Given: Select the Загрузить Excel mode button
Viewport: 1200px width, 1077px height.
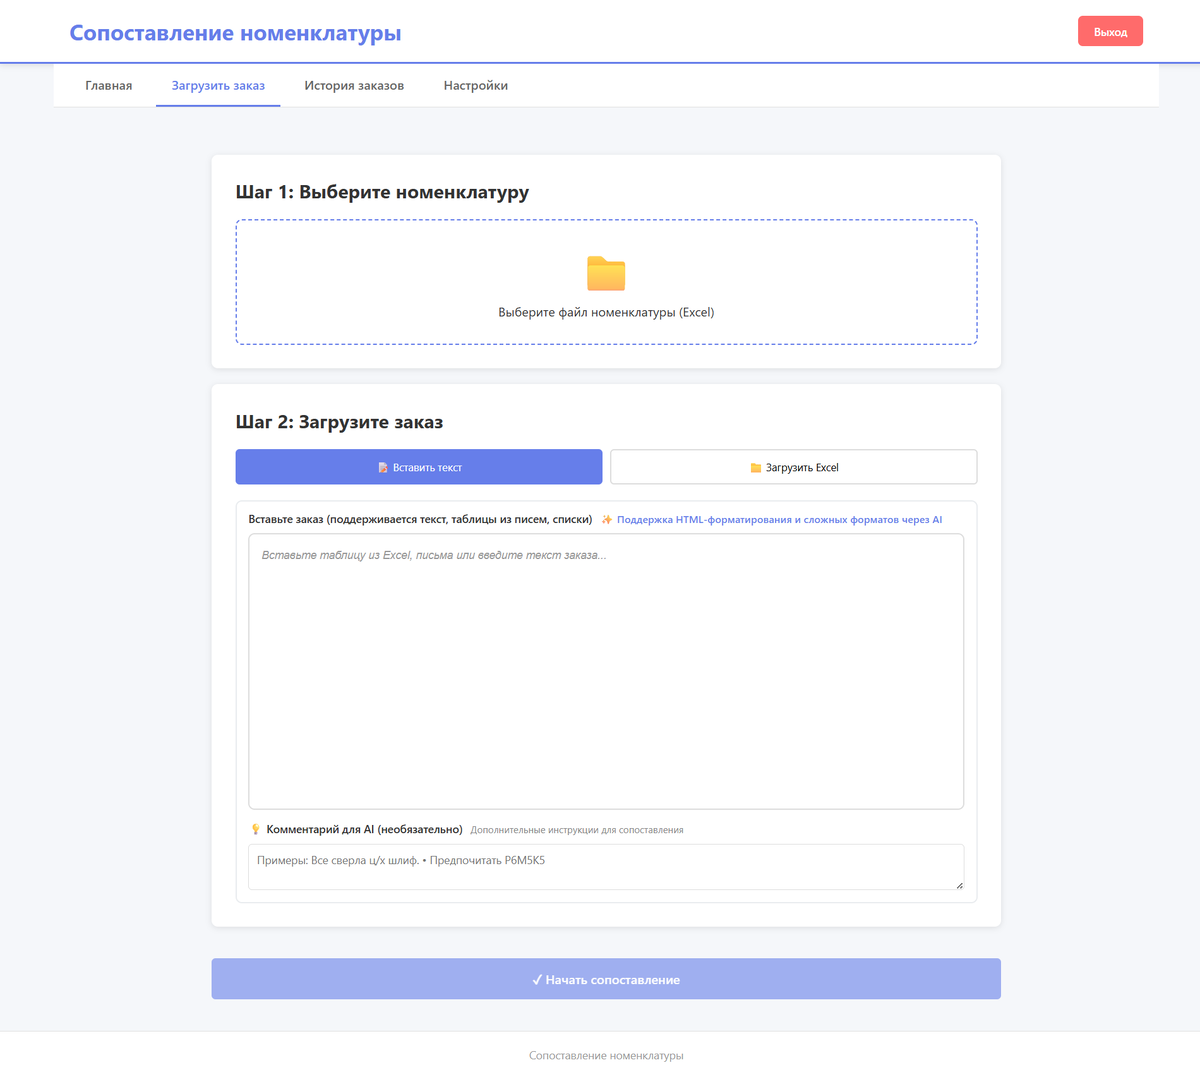Looking at the screenshot, I should (x=794, y=467).
